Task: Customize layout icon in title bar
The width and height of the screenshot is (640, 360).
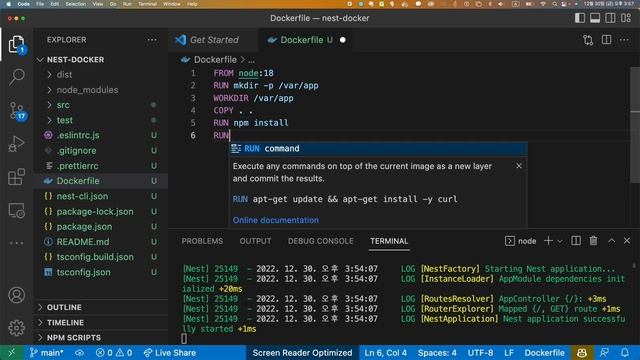Action: (626, 18)
